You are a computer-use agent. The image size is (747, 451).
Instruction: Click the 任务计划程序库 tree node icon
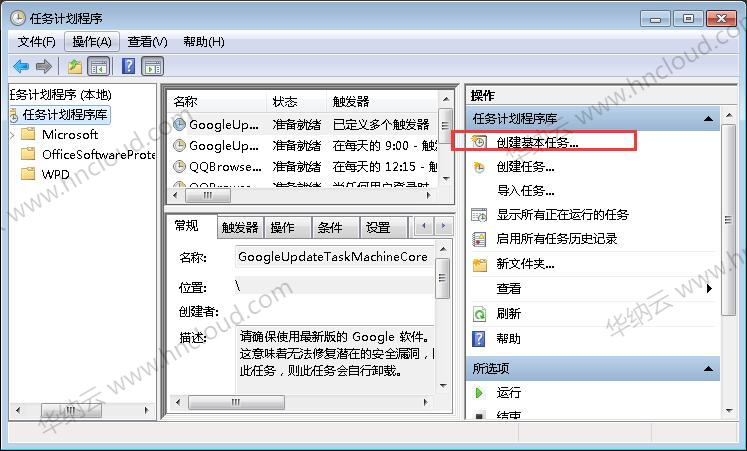point(14,115)
